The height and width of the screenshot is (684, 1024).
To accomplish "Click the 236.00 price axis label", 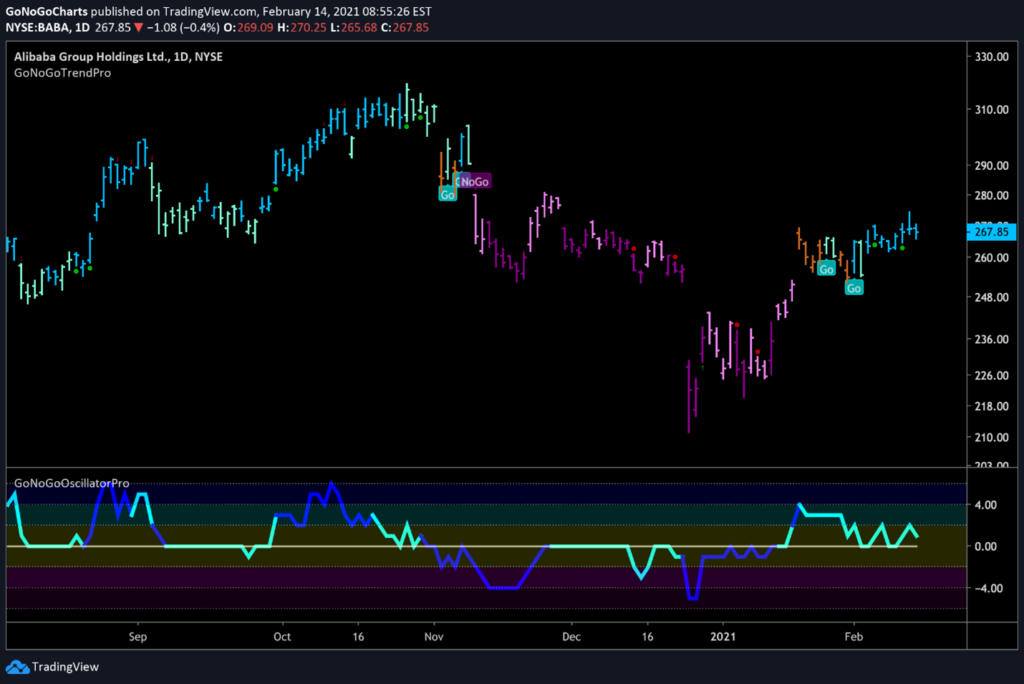I will coord(991,339).
